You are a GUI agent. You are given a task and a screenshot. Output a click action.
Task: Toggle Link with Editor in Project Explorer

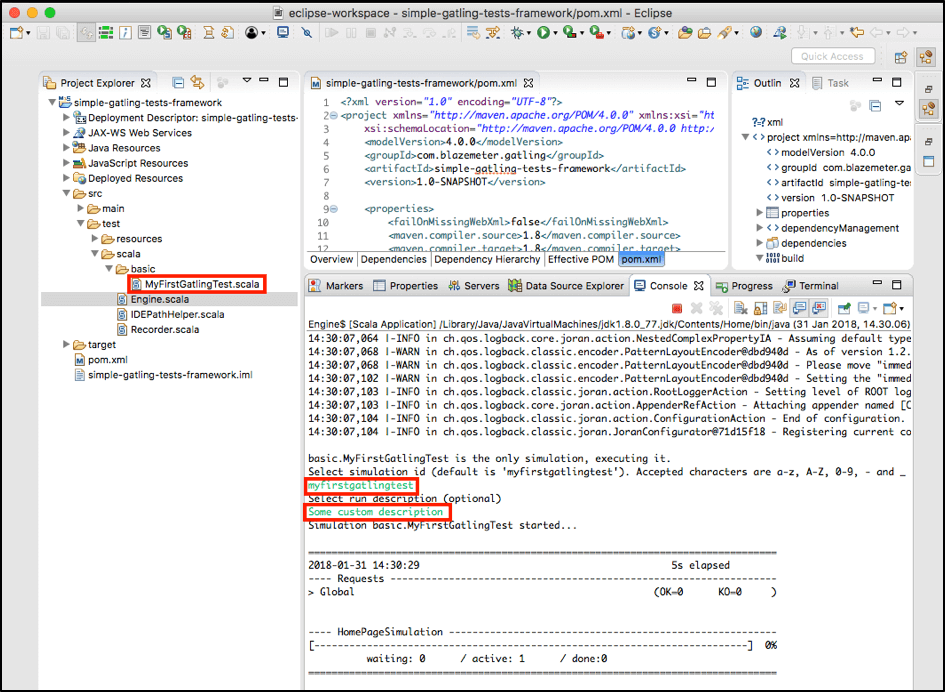[x=197, y=83]
